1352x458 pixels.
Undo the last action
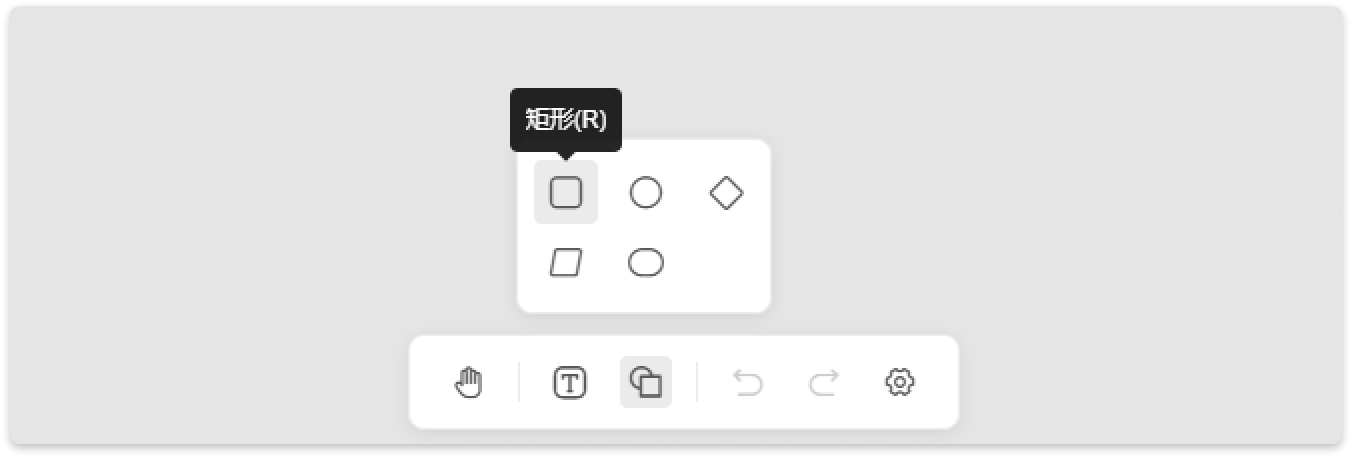point(748,382)
